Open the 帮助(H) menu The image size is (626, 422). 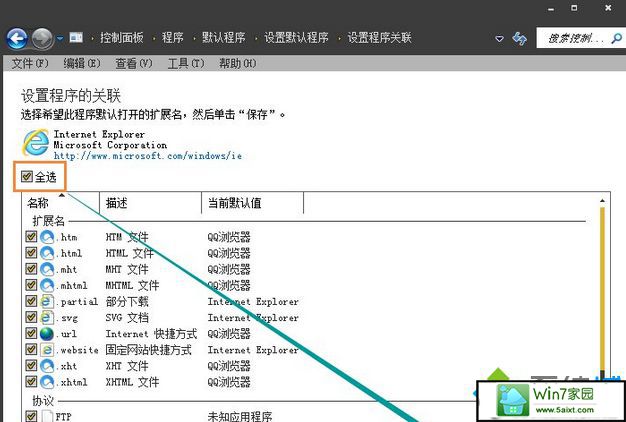tap(238, 63)
